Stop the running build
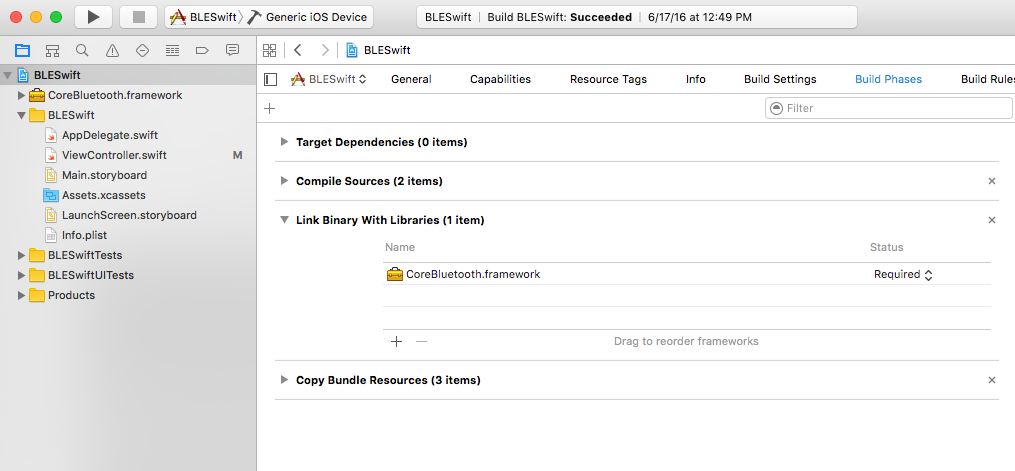This screenshot has height=471, width=1015. pyautogui.click(x=139, y=17)
